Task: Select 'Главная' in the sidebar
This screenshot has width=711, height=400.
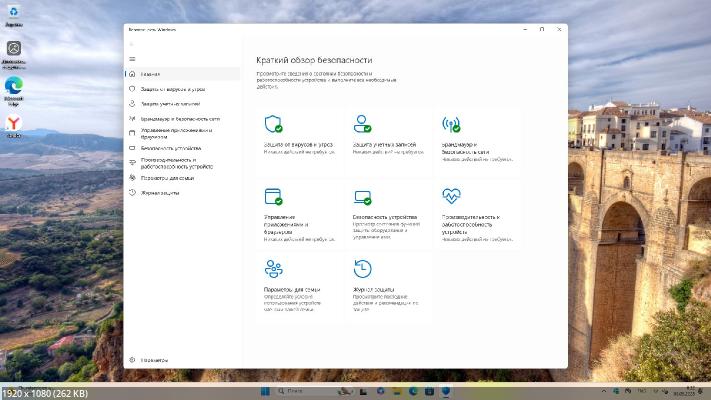Action: 150,74
